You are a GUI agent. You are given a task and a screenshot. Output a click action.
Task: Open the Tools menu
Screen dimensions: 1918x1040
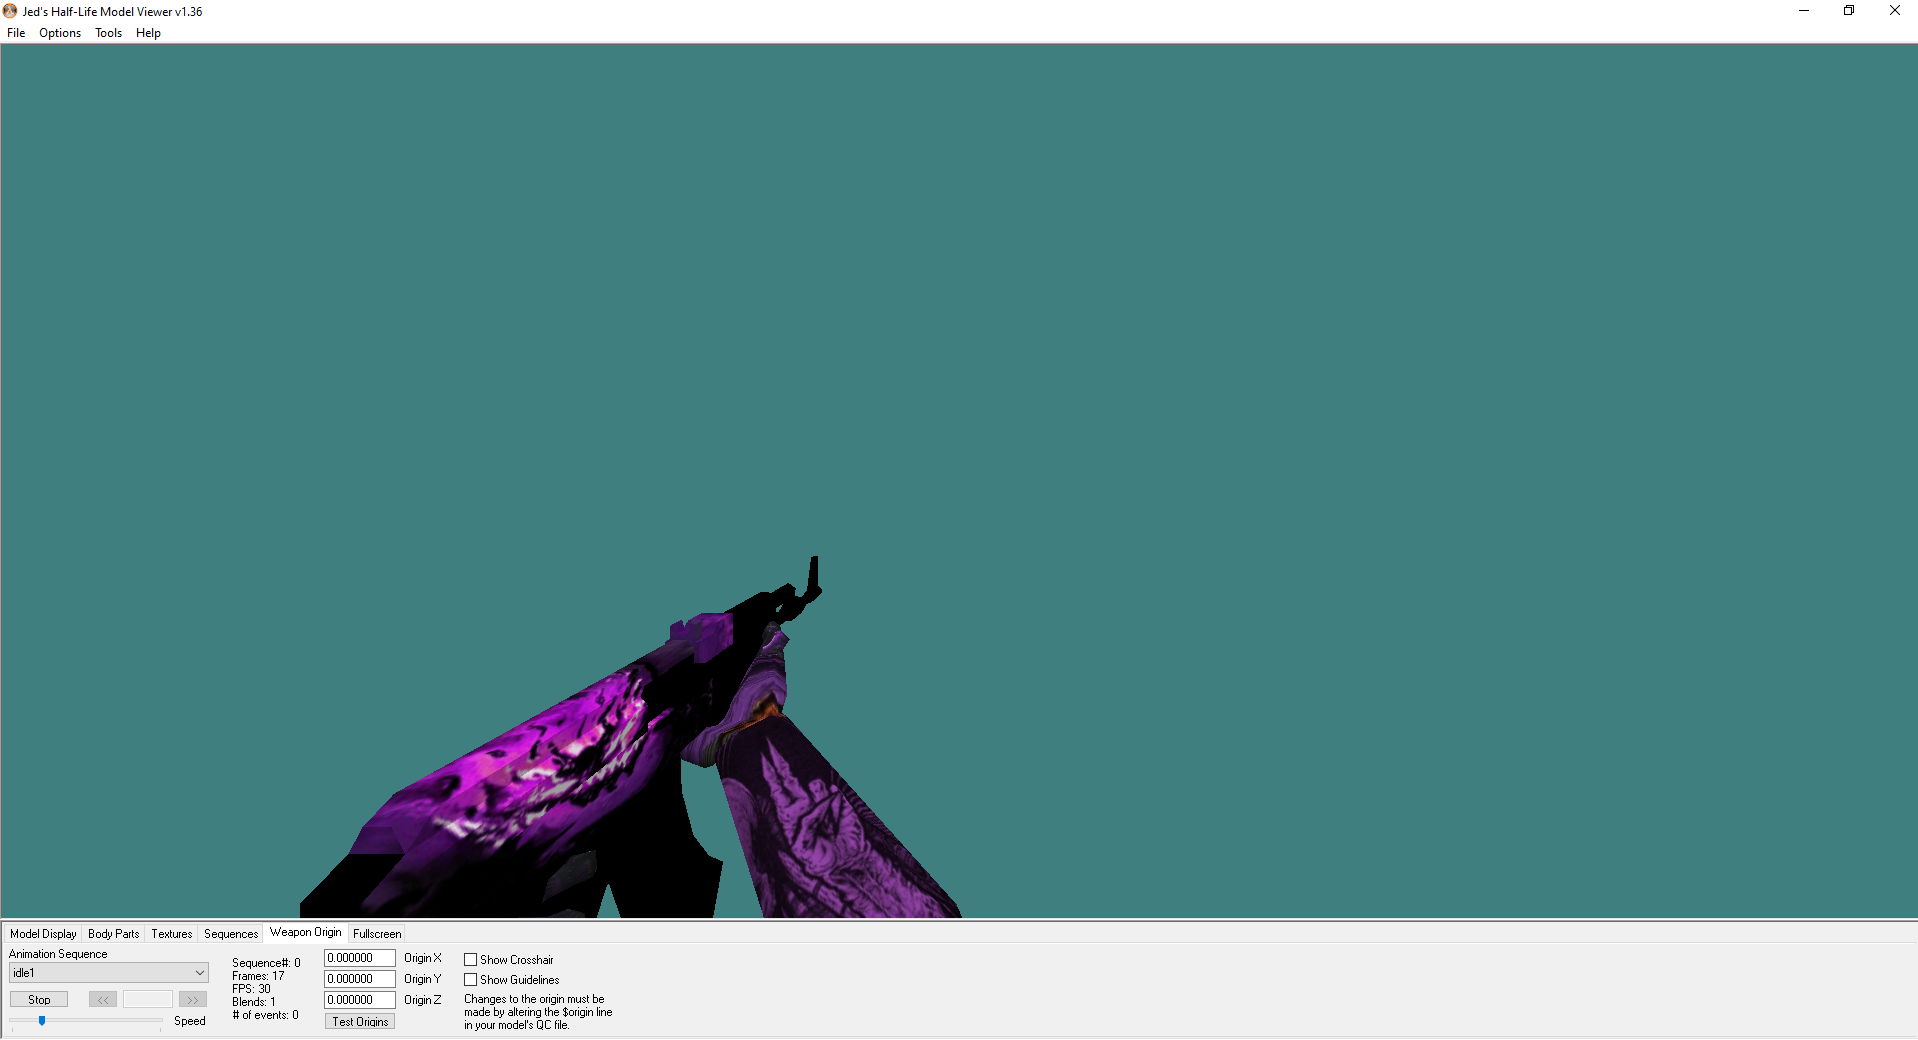109,33
